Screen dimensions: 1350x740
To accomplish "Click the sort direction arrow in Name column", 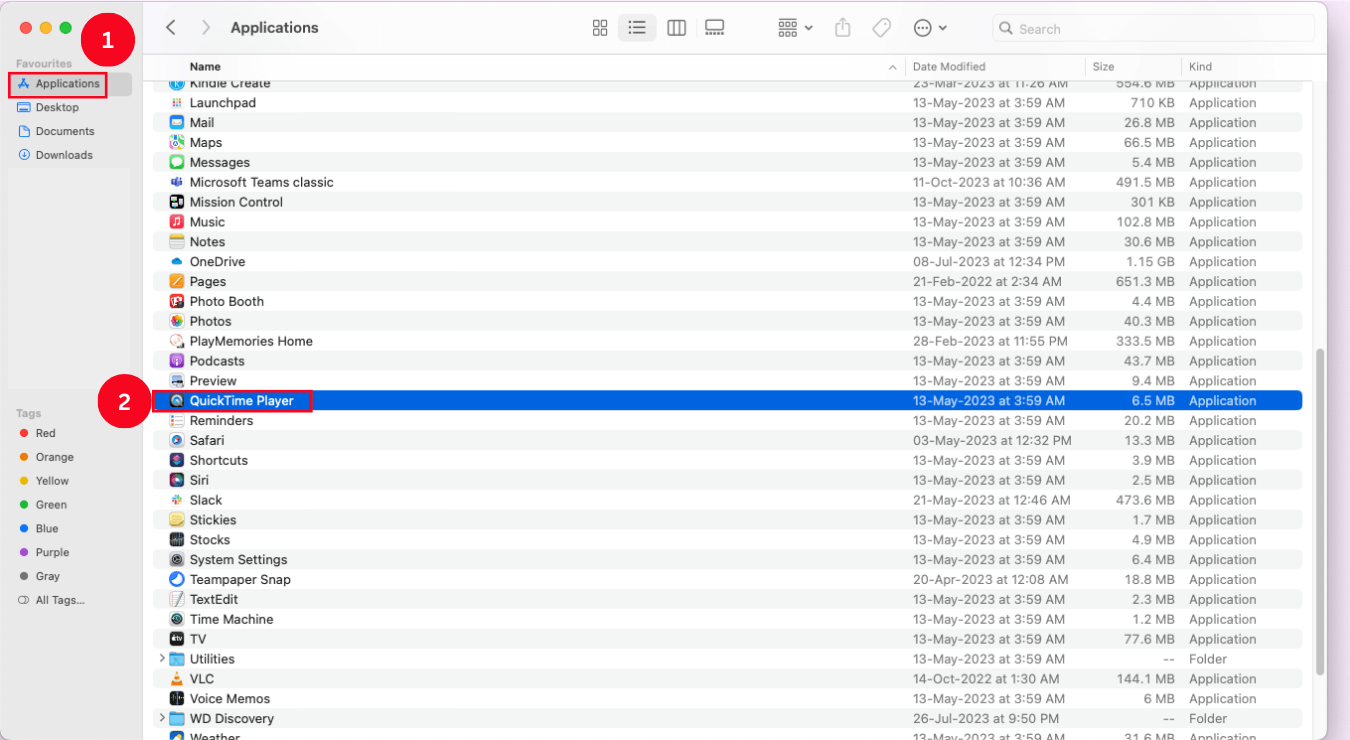I will point(892,67).
